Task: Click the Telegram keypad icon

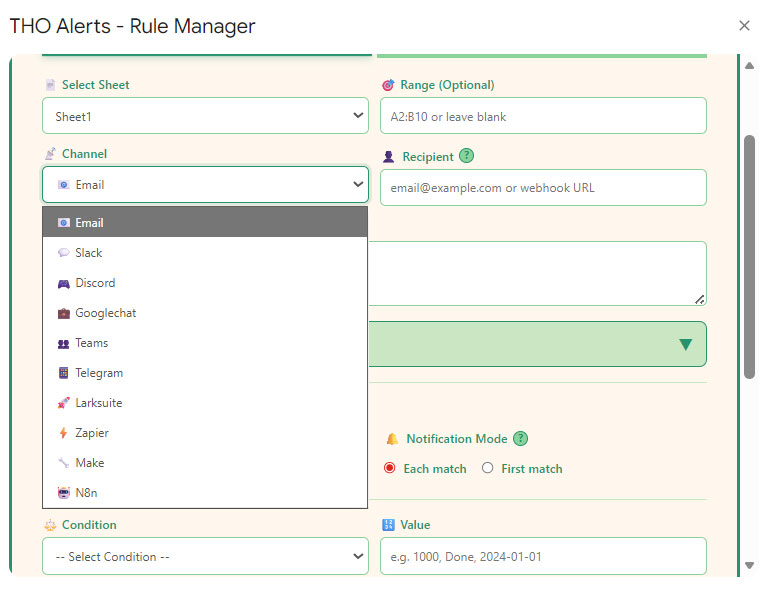Action: [x=64, y=373]
